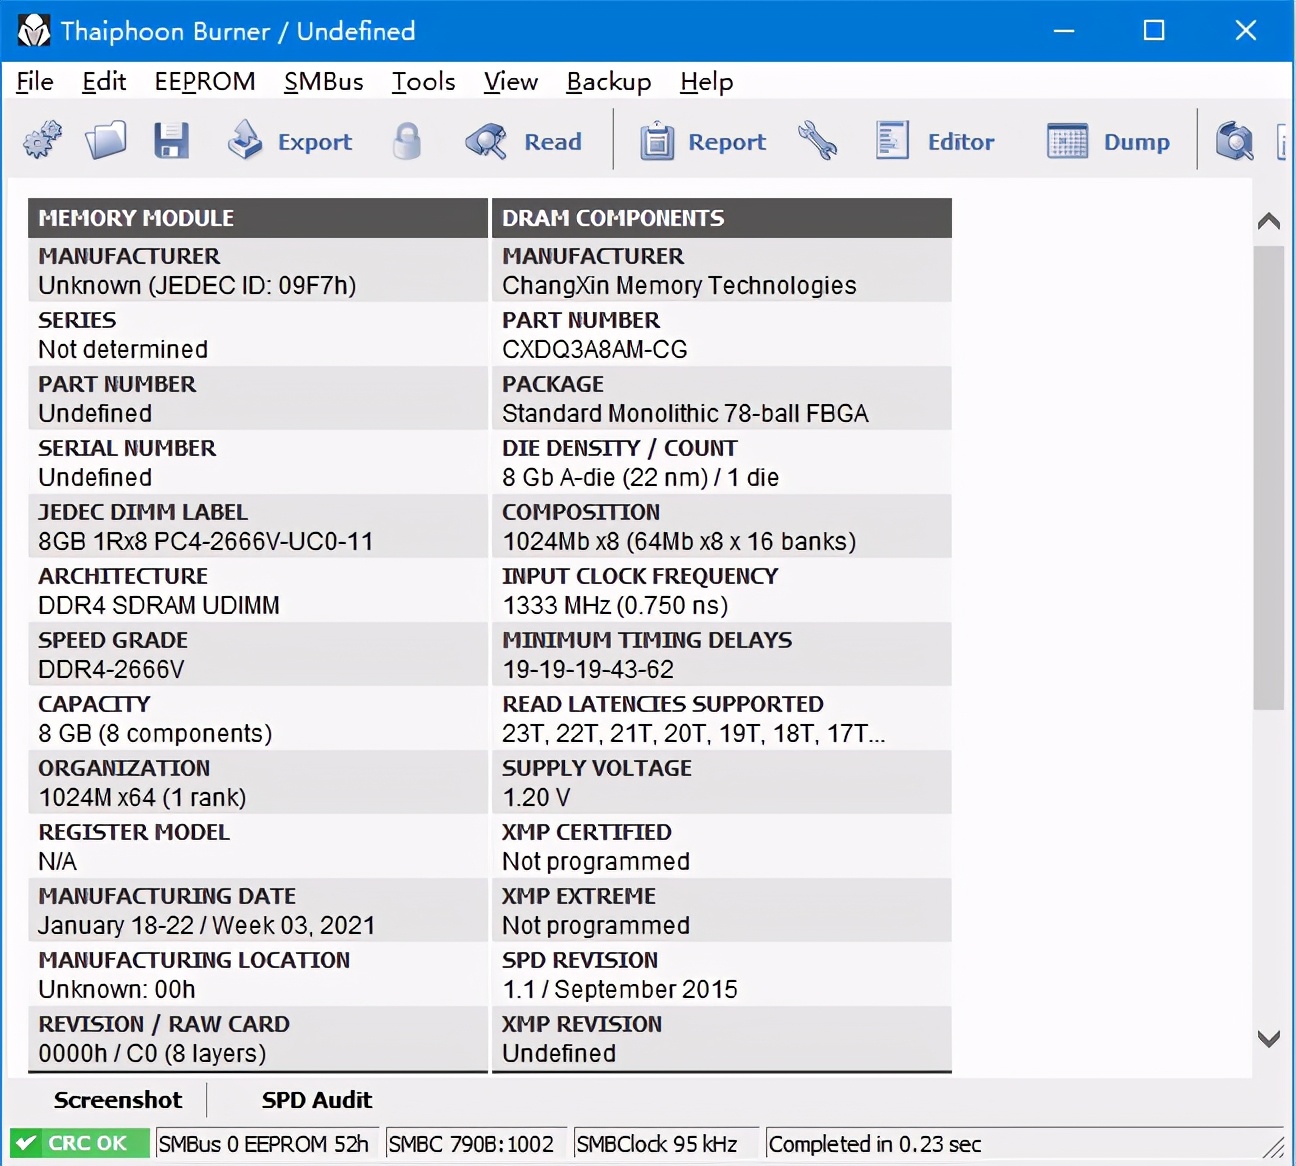Click the CRC OK status indicator
Screen dimensions: 1296x1166
[x=79, y=1143]
